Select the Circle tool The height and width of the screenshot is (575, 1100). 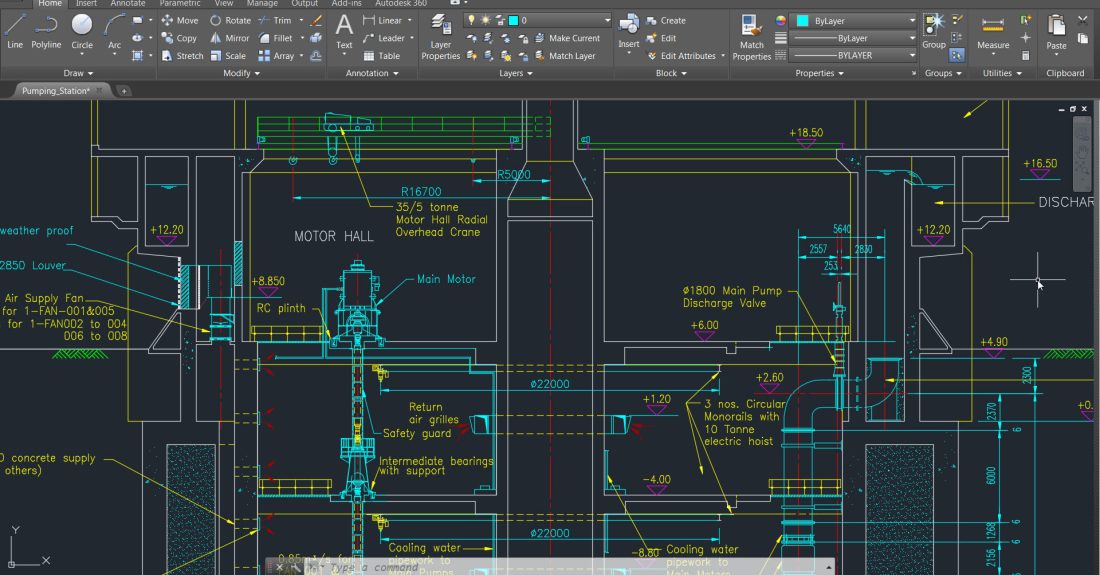[82, 32]
